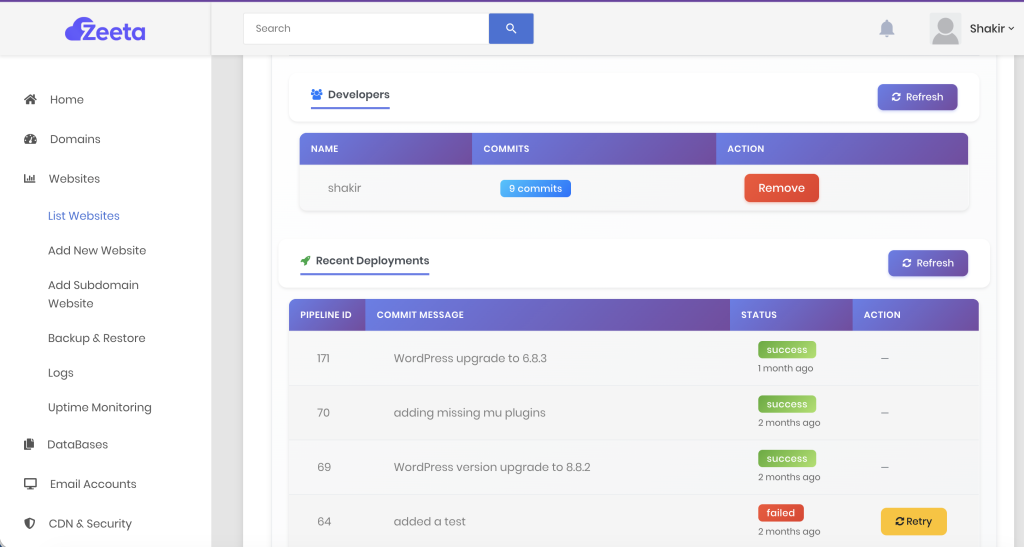Click the Email Accounts monitor icon

[x=30, y=484]
